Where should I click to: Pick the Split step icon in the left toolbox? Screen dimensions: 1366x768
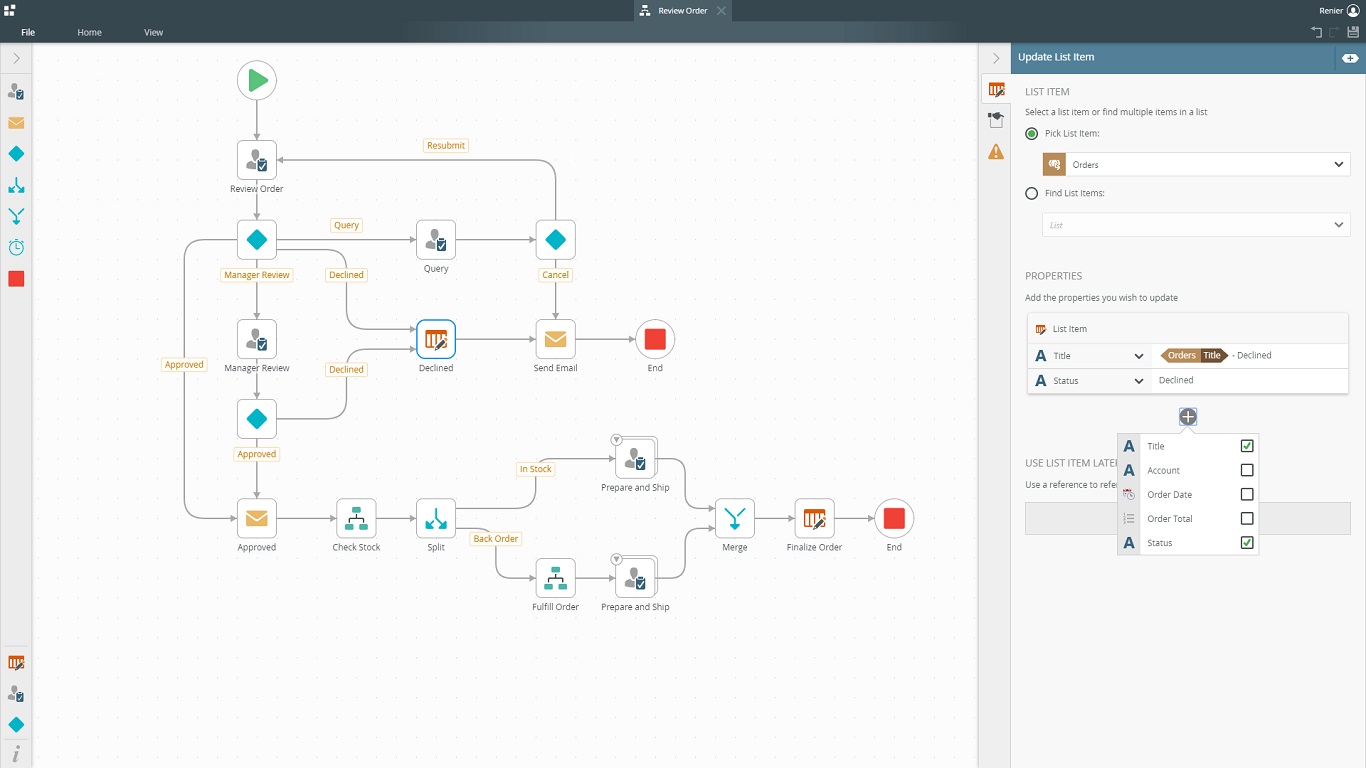[x=16, y=185]
